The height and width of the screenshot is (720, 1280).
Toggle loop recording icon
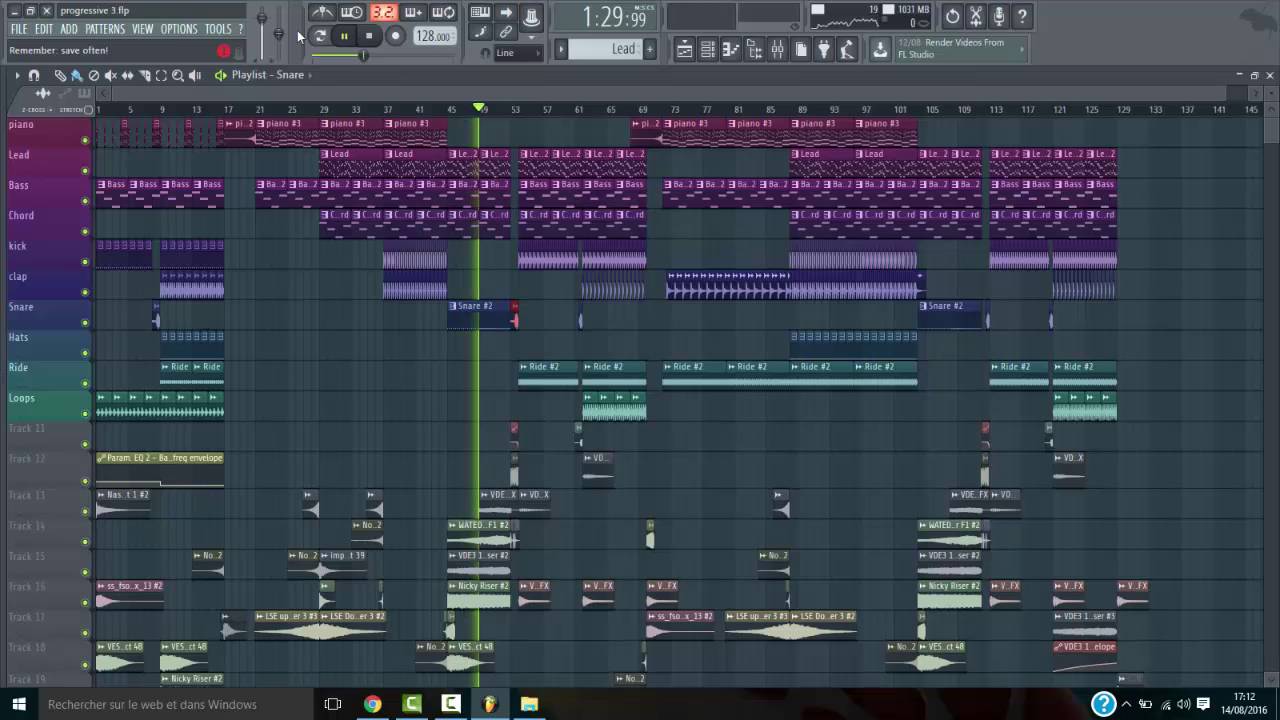(x=444, y=13)
